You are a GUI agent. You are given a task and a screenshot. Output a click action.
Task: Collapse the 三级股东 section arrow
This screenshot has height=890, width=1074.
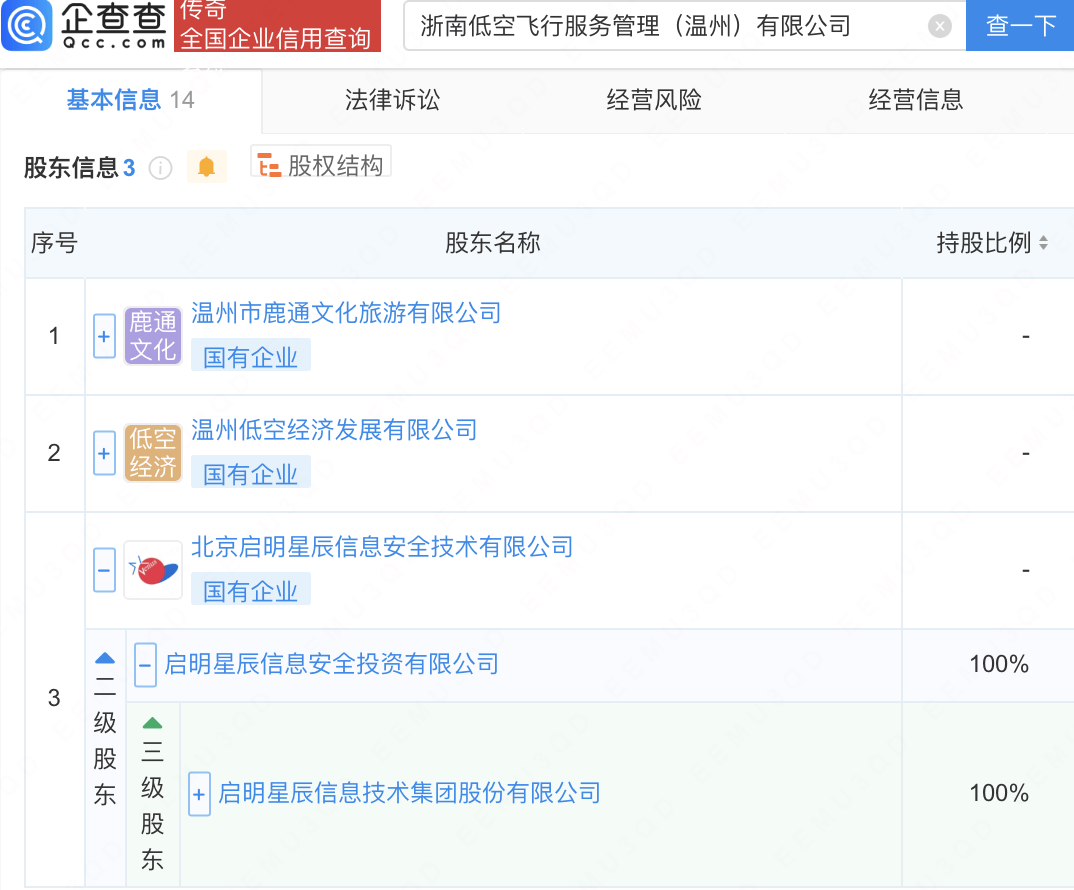(152, 723)
